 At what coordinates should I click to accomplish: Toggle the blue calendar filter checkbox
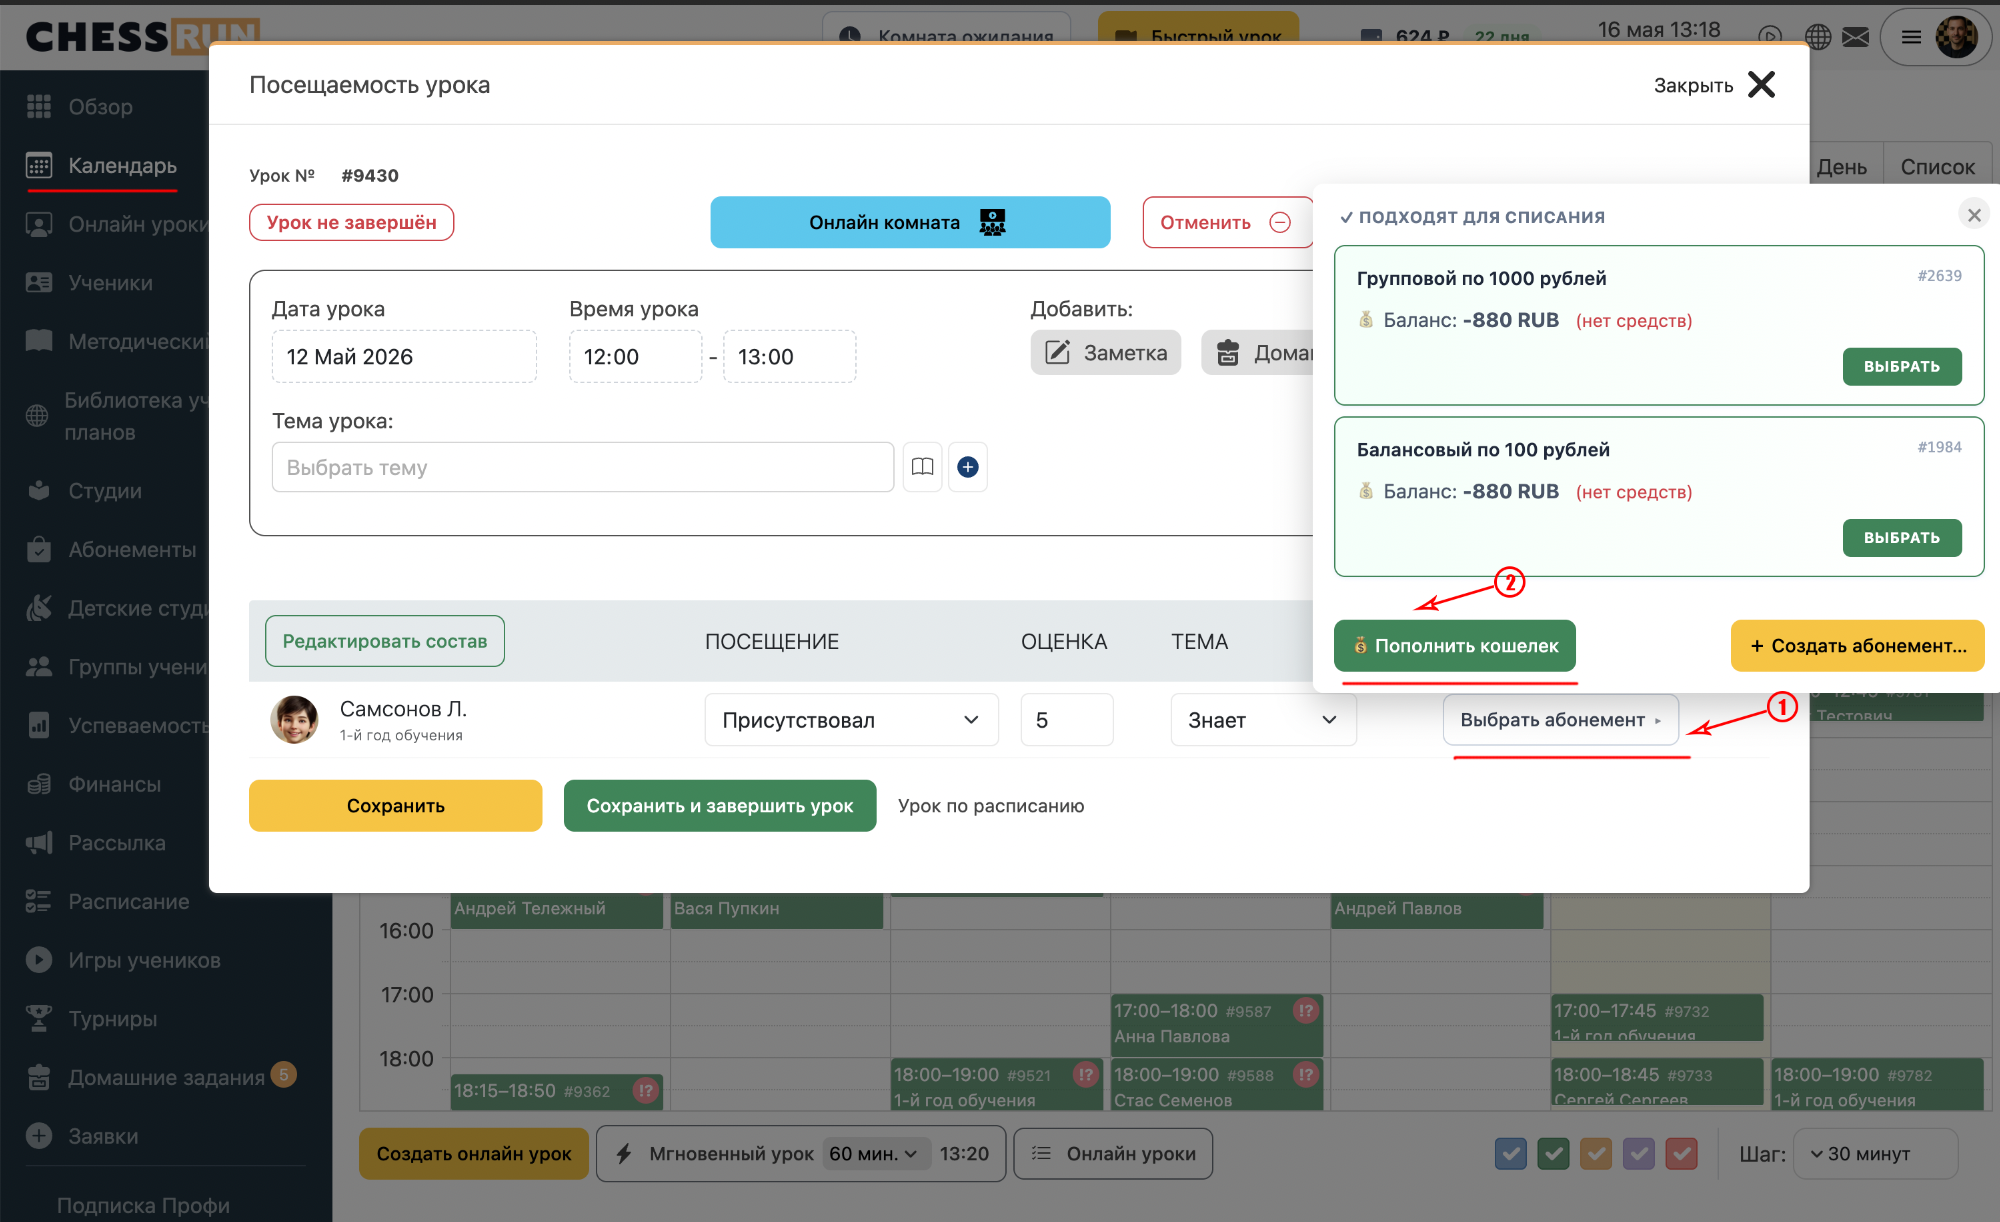tap(1511, 1154)
